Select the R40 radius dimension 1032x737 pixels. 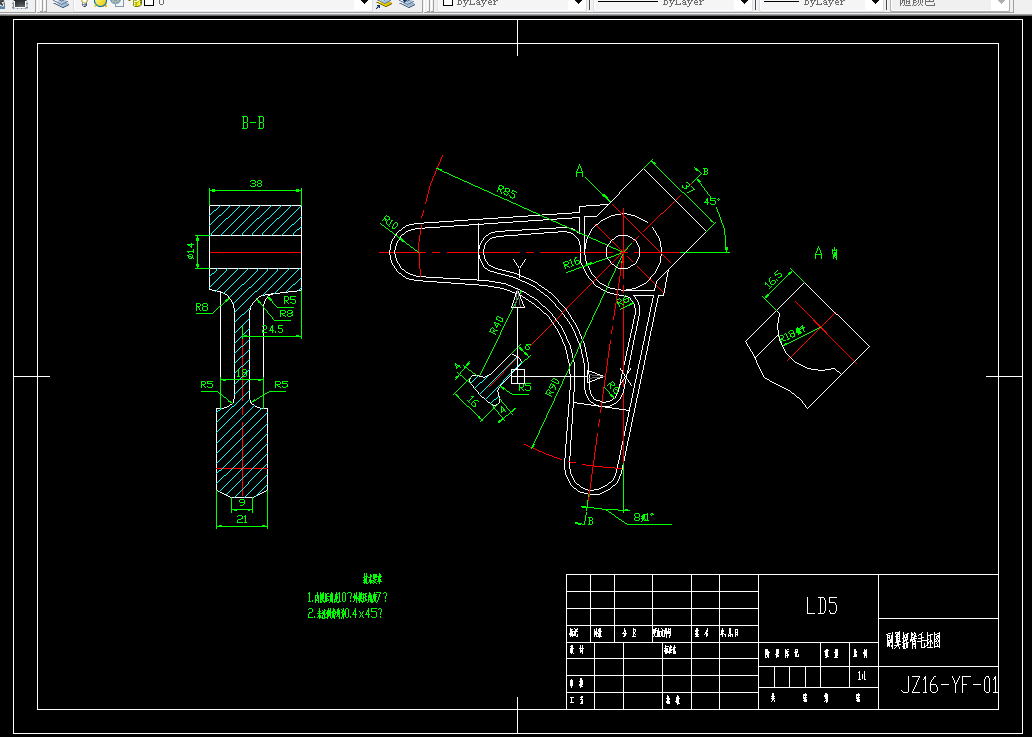(x=497, y=325)
